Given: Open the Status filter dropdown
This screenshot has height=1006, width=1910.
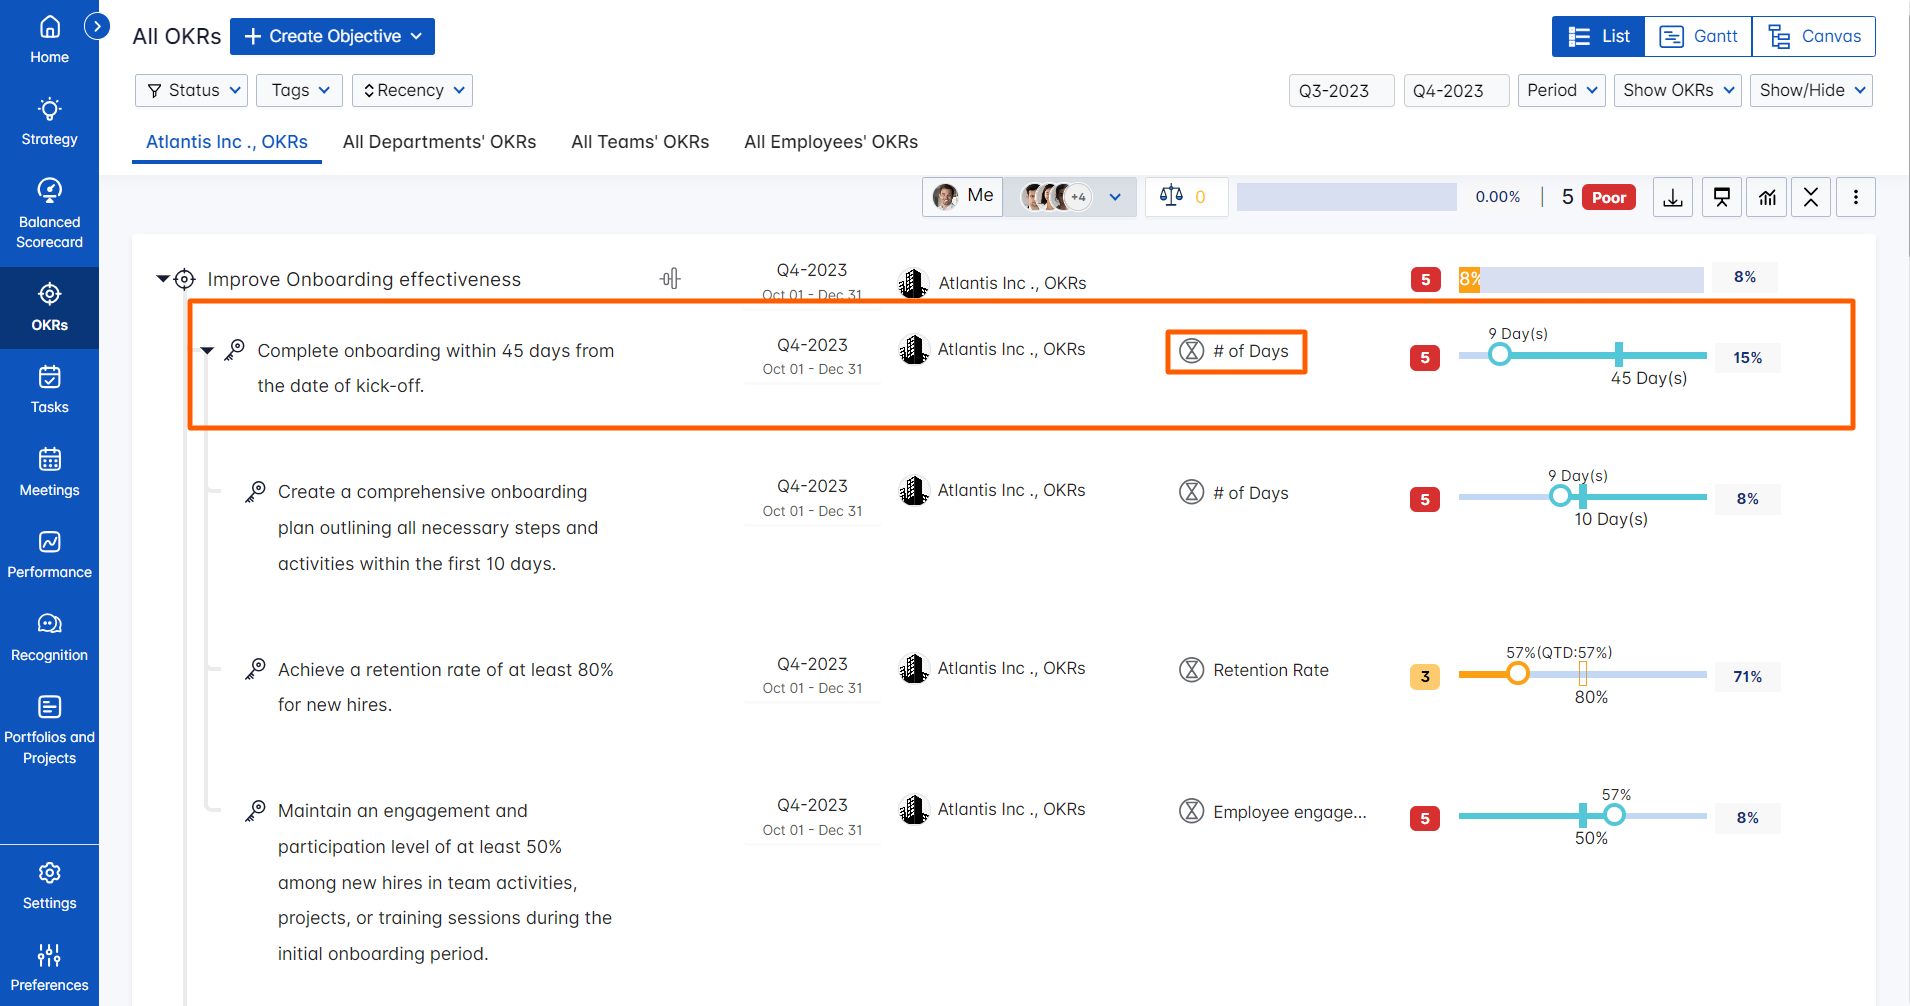Looking at the screenshot, I should 191,90.
